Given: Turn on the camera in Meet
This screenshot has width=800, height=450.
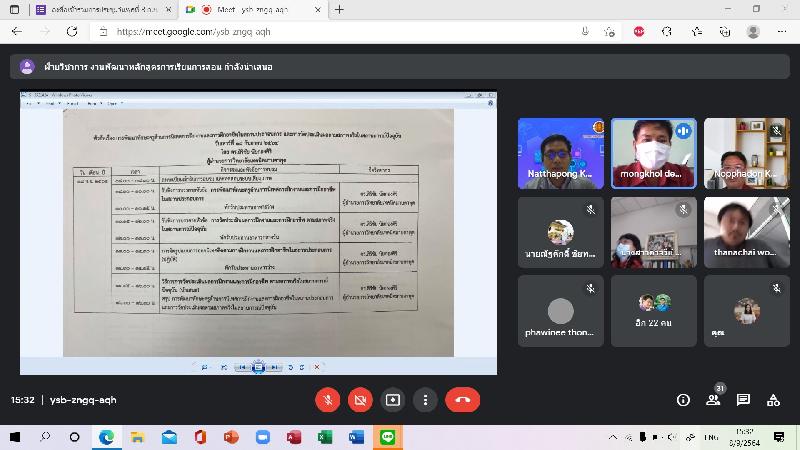Looking at the screenshot, I should (x=360, y=399).
